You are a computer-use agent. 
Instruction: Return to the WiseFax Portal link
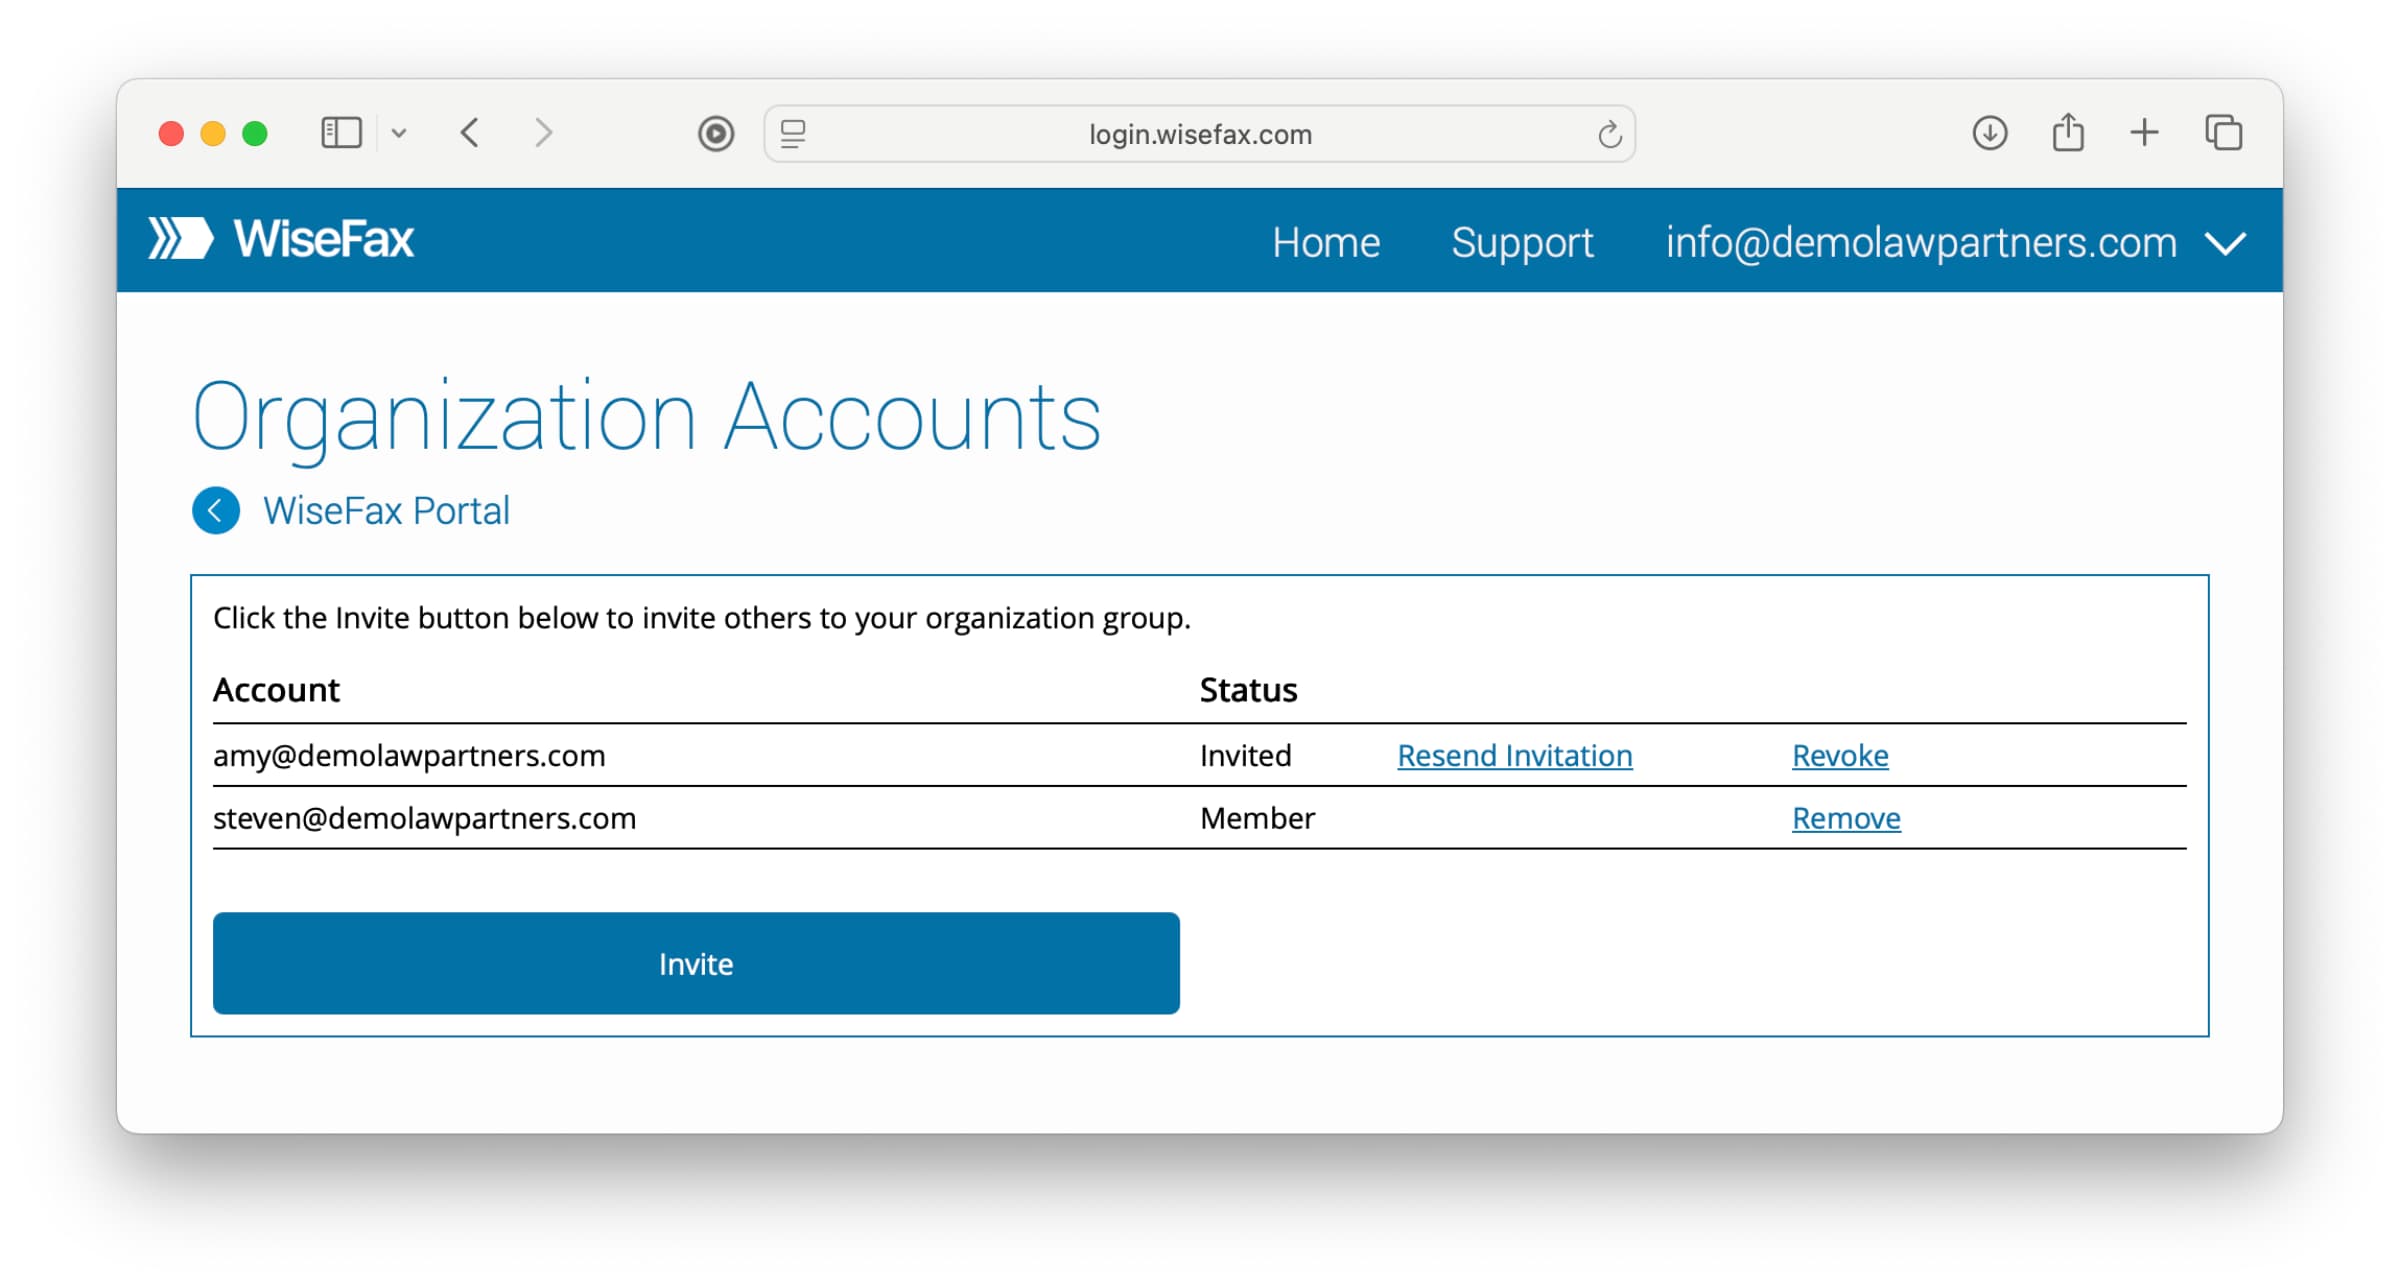(x=386, y=511)
